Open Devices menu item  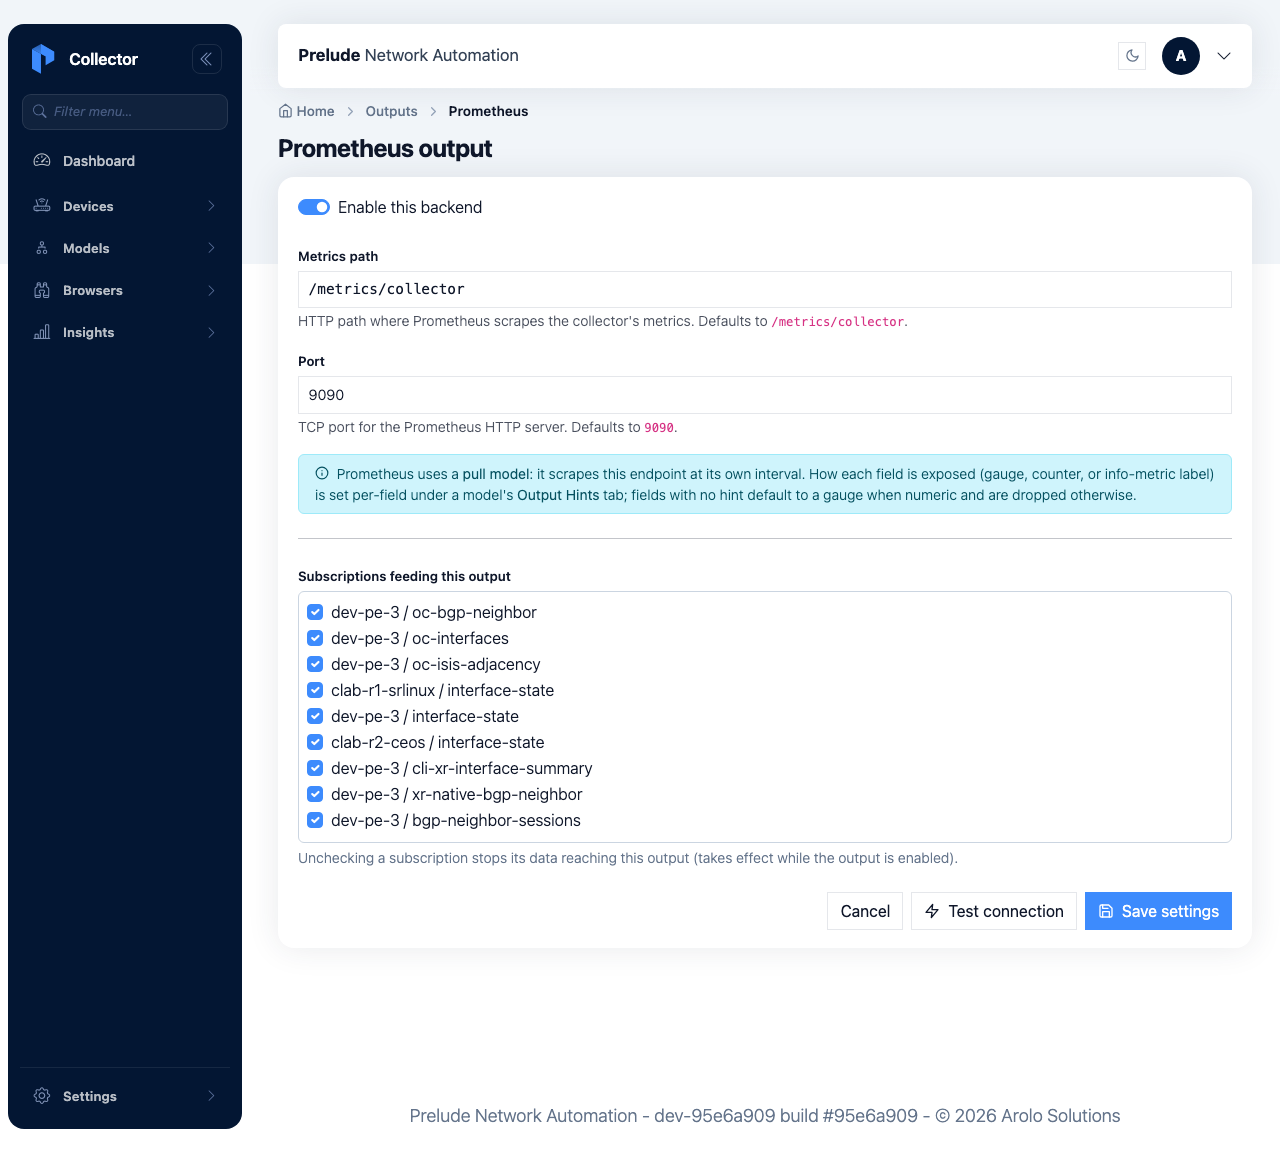[x=125, y=206]
